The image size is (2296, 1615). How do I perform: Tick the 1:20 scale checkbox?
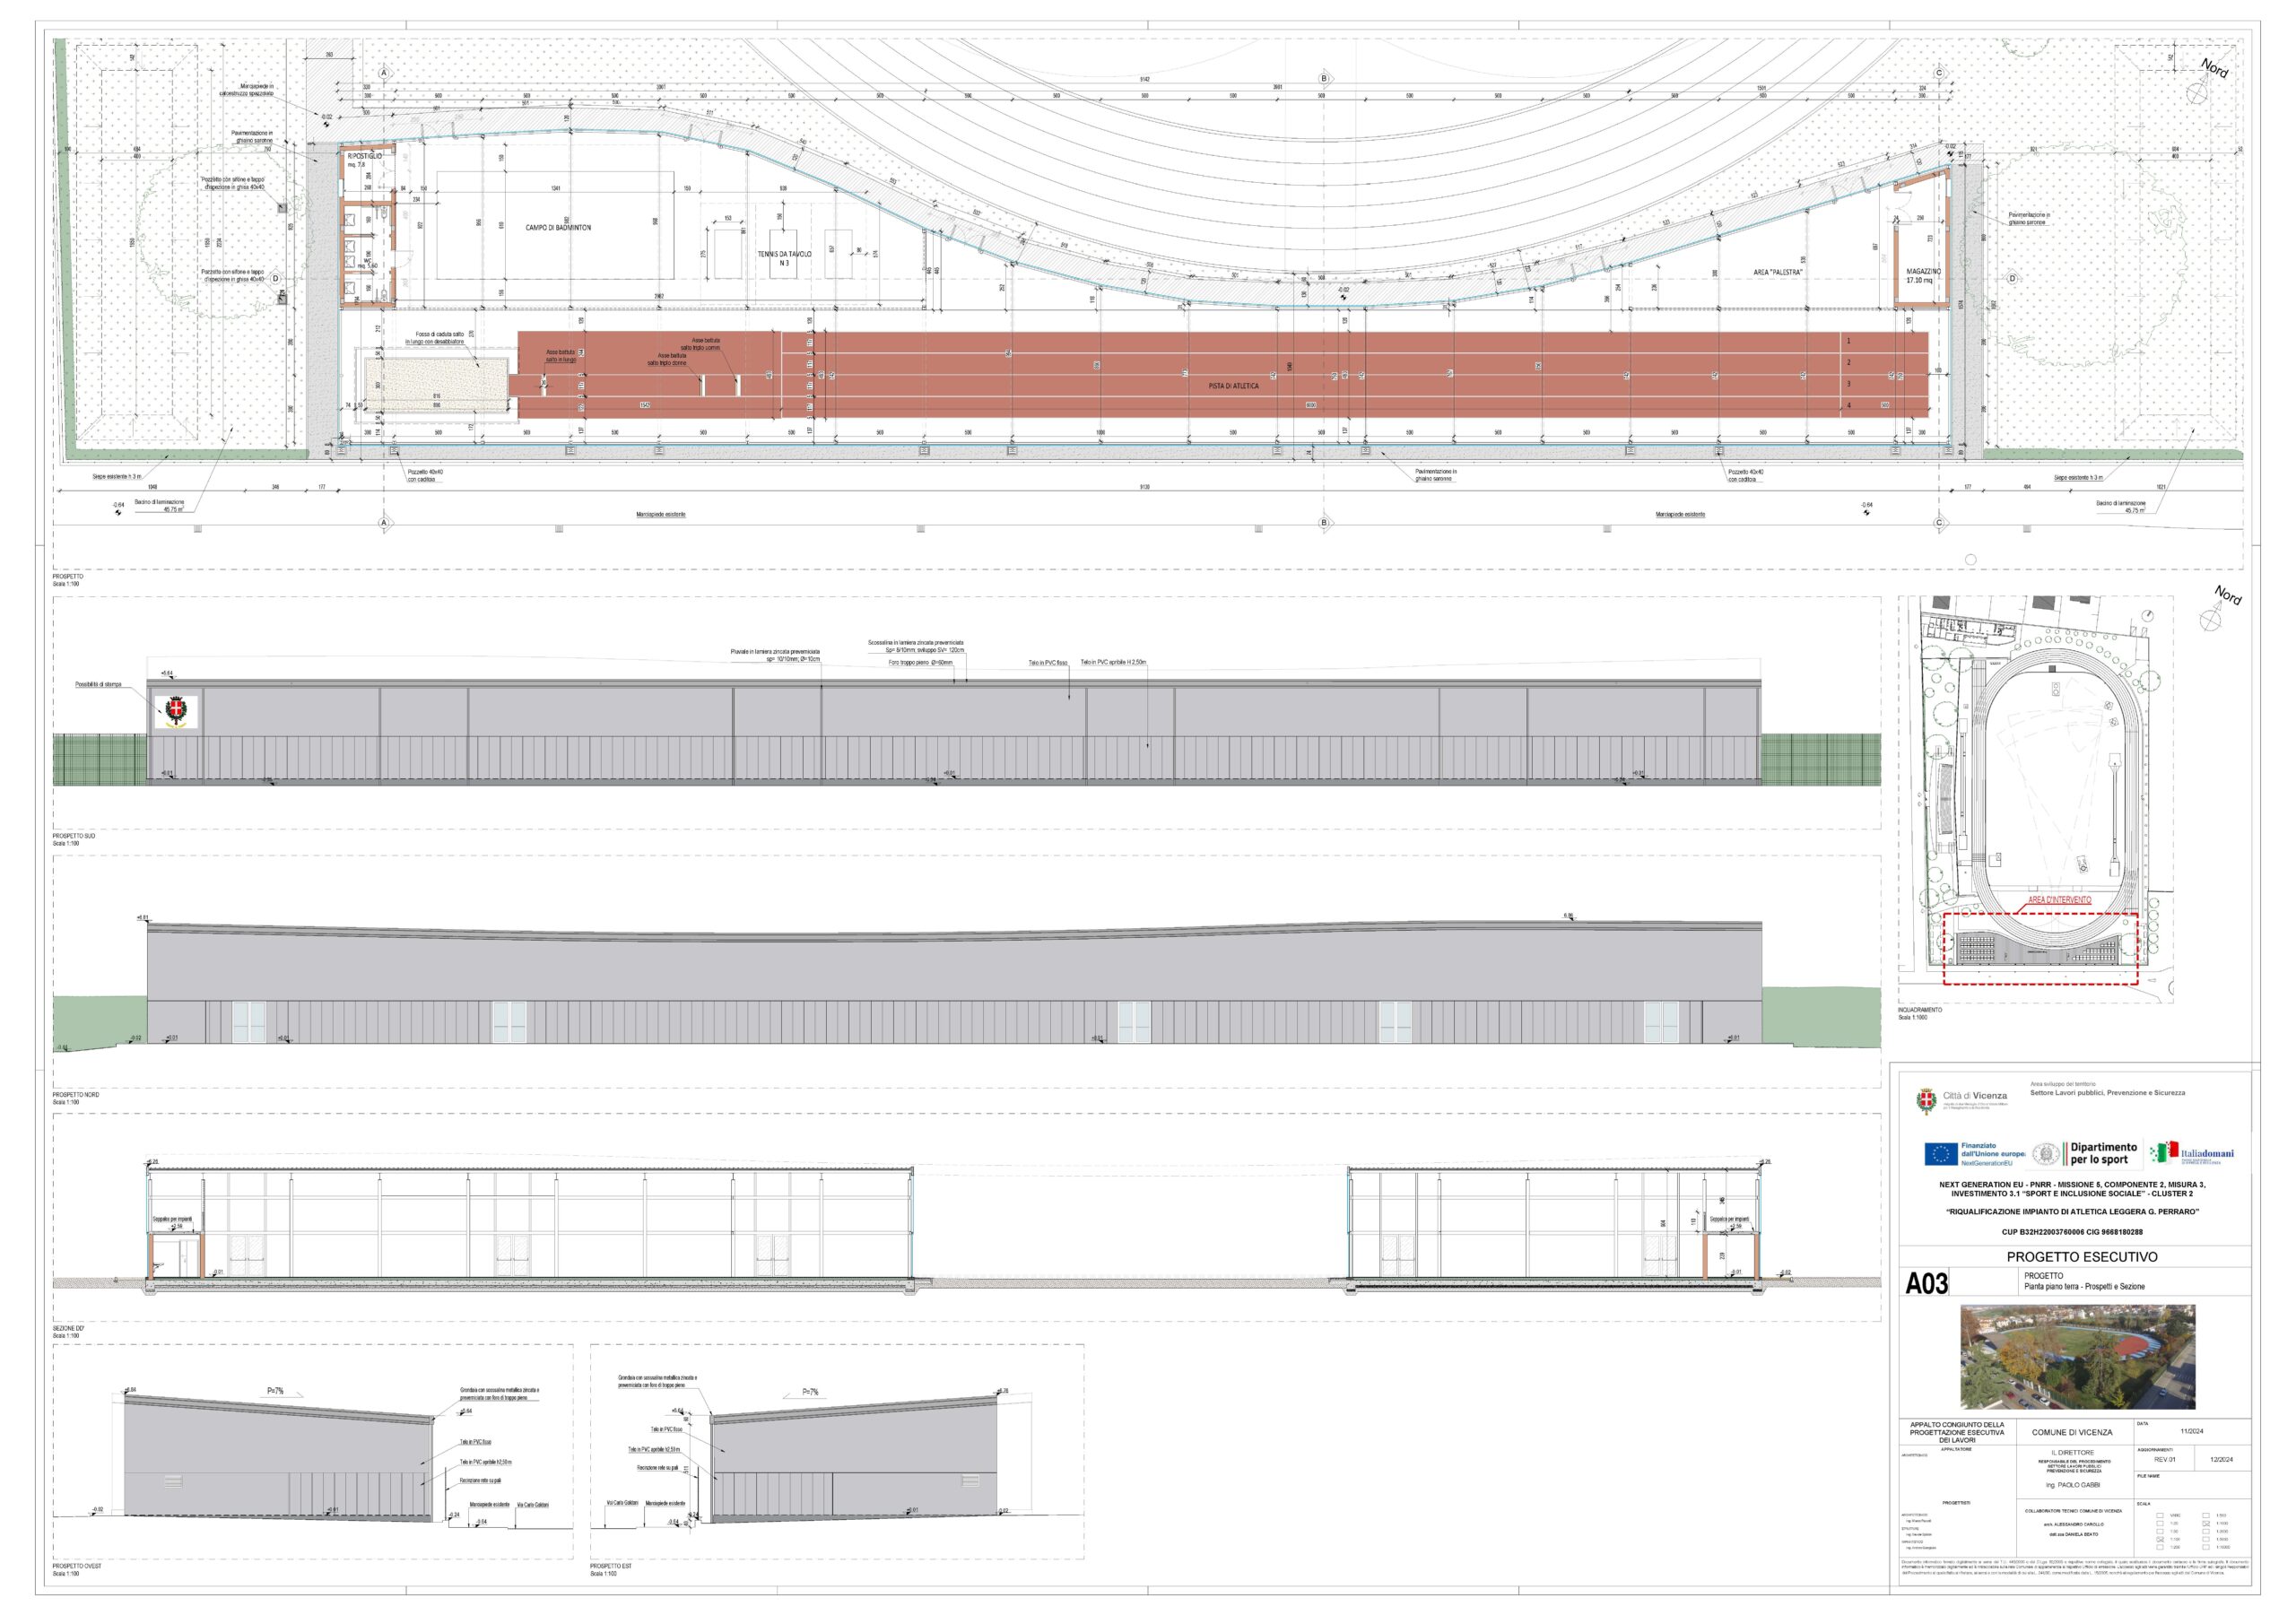(2161, 1524)
